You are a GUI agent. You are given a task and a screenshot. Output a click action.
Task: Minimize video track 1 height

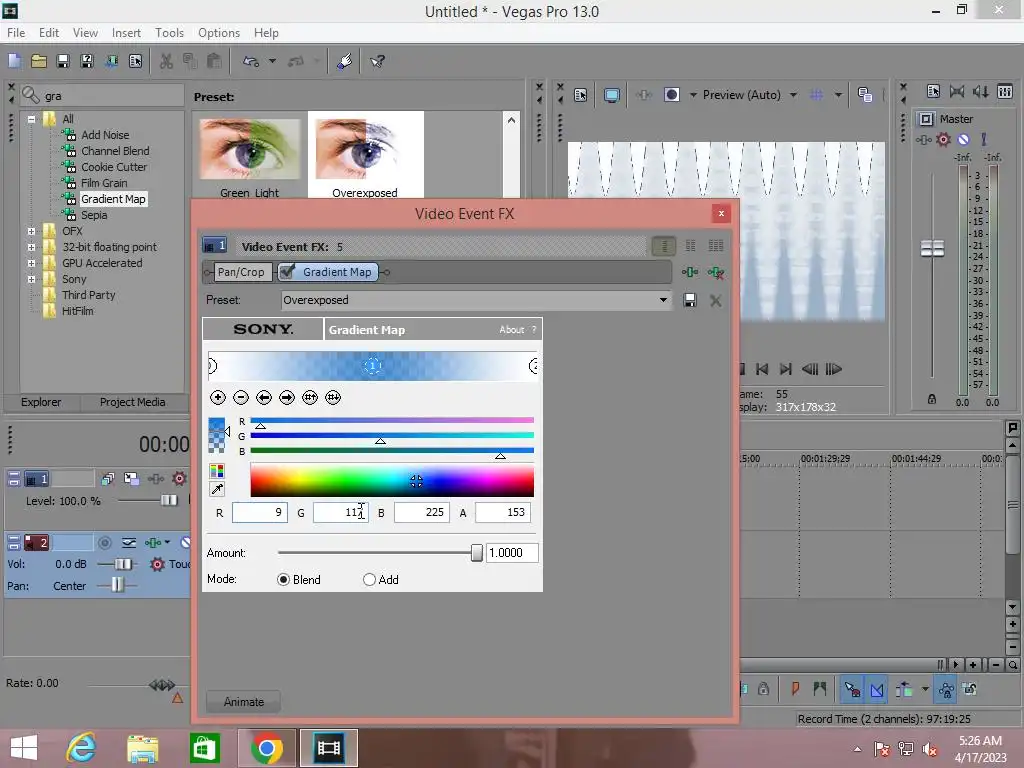click(x=14, y=479)
